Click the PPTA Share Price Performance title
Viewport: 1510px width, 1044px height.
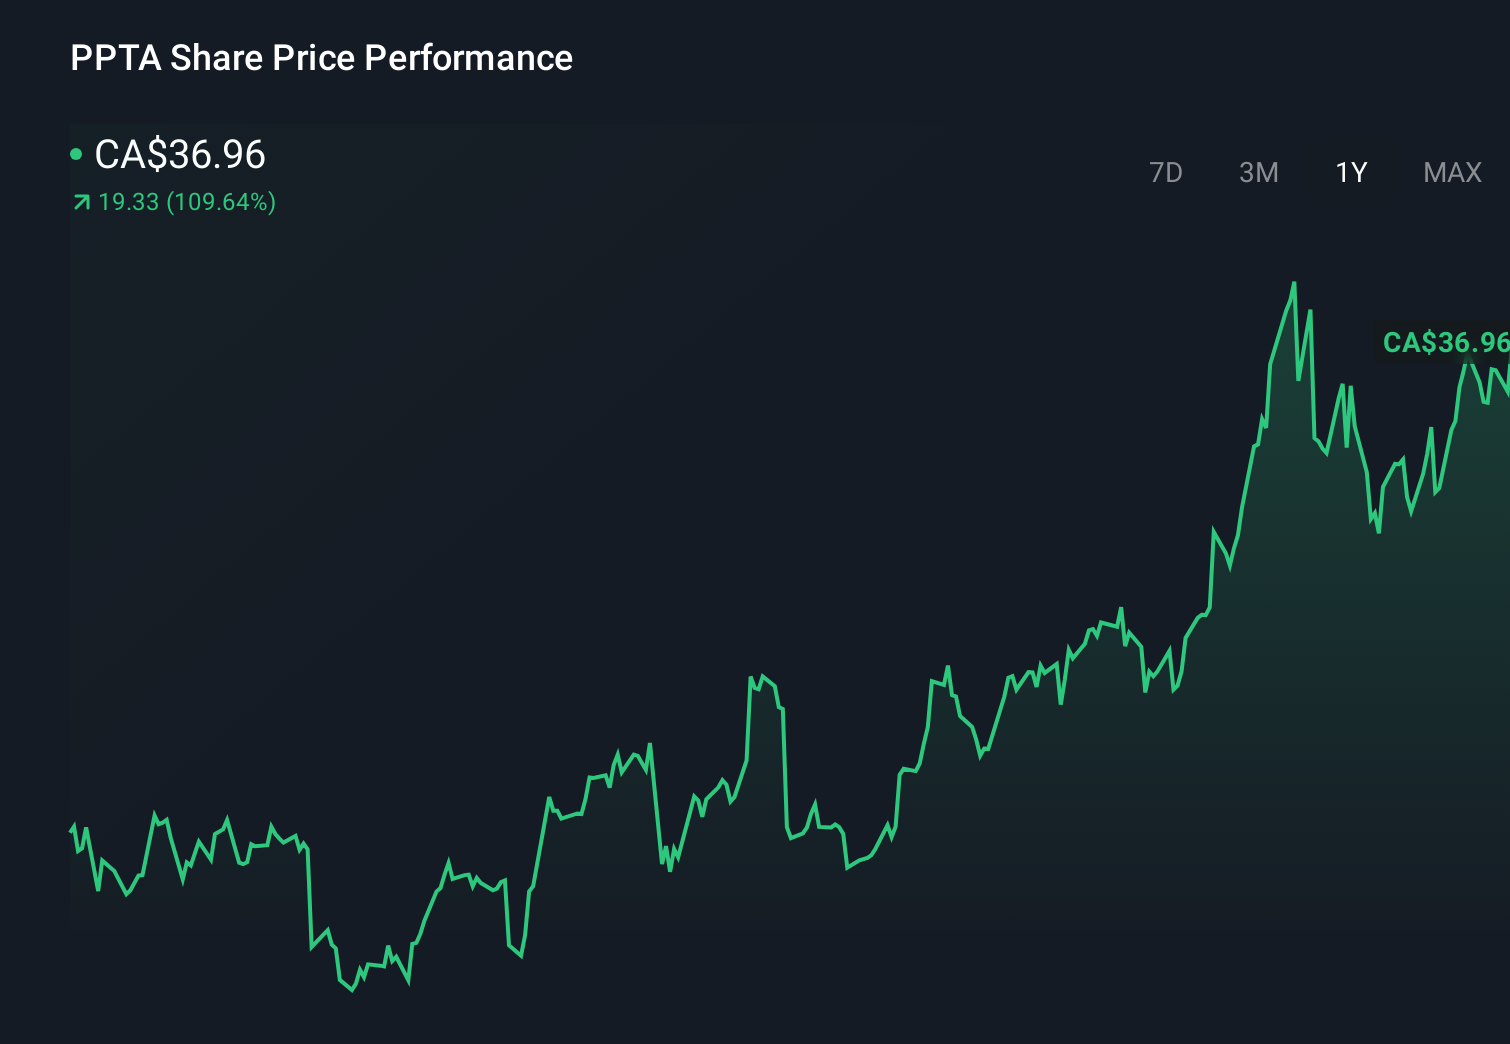tap(321, 58)
